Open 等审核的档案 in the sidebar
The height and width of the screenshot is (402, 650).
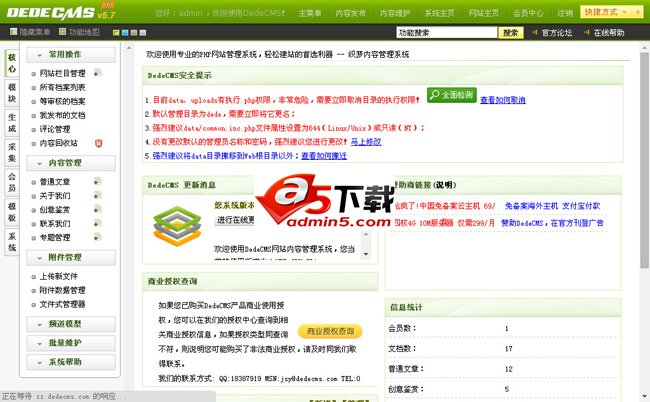click(63, 101)
